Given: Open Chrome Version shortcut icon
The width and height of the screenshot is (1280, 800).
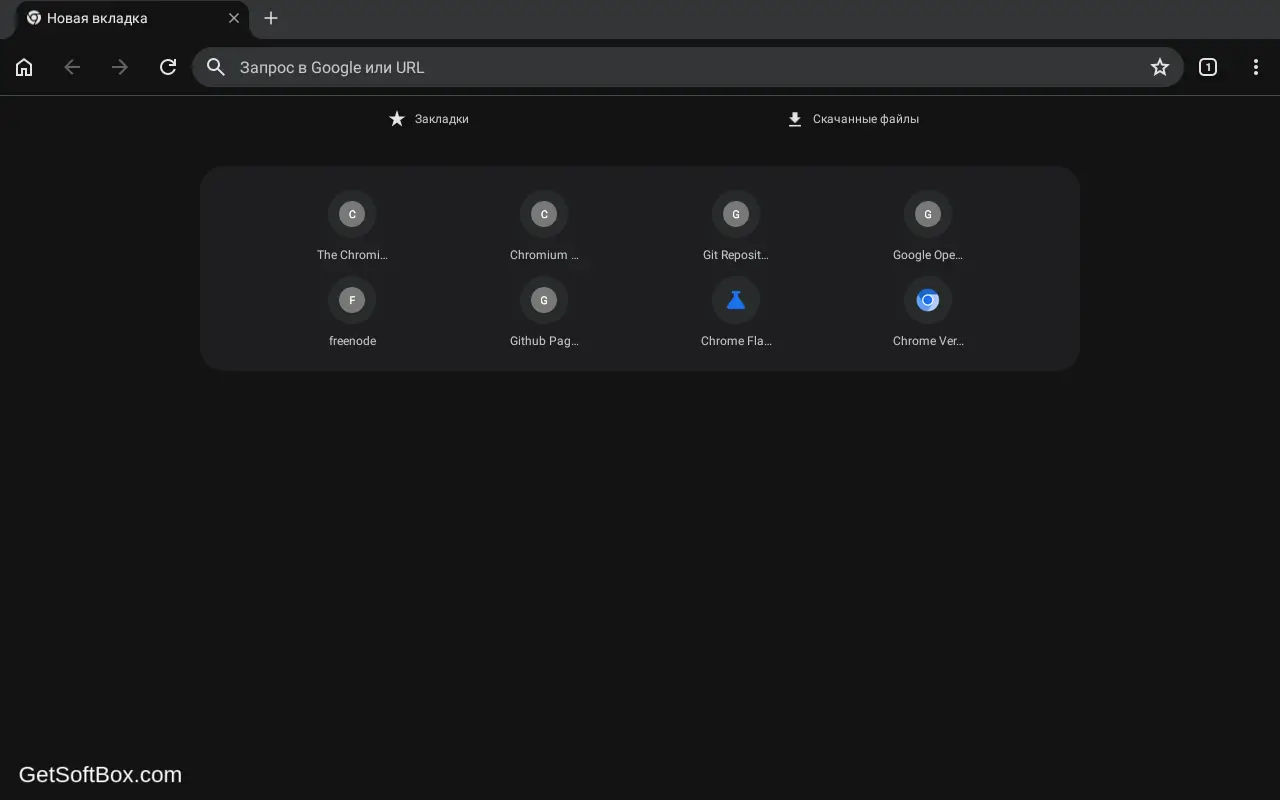Looking at the screenshot, I should [928, 300].
